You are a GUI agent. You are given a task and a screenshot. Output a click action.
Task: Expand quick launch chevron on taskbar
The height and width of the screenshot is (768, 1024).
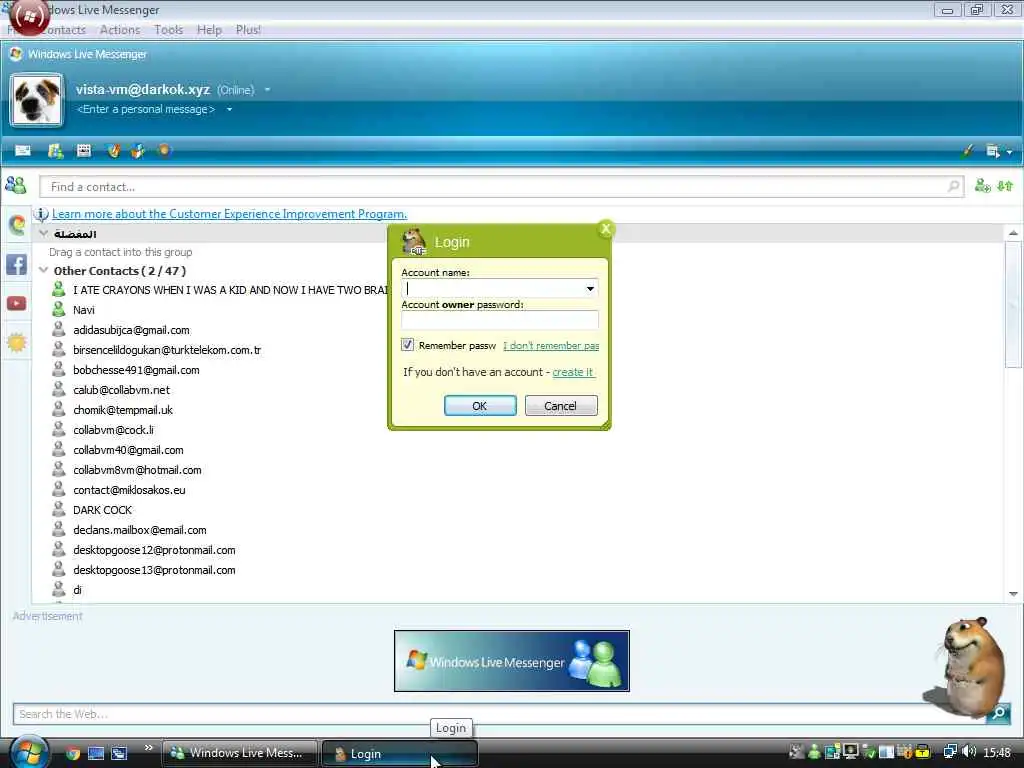(148, 748)
